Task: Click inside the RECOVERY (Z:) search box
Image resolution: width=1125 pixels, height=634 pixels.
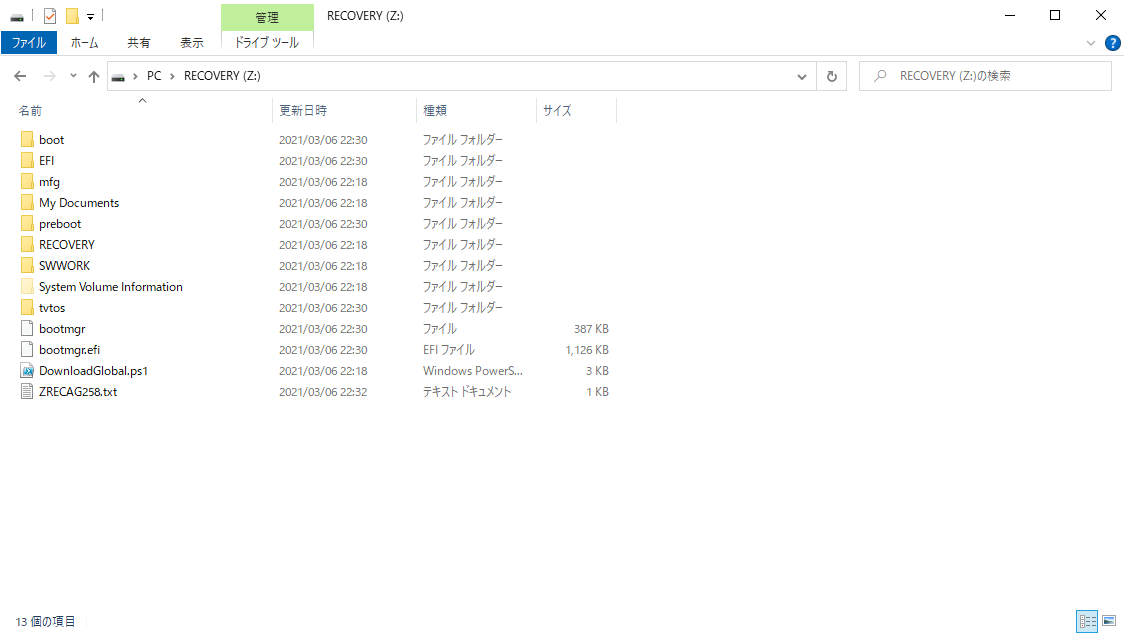Action: 985,75
